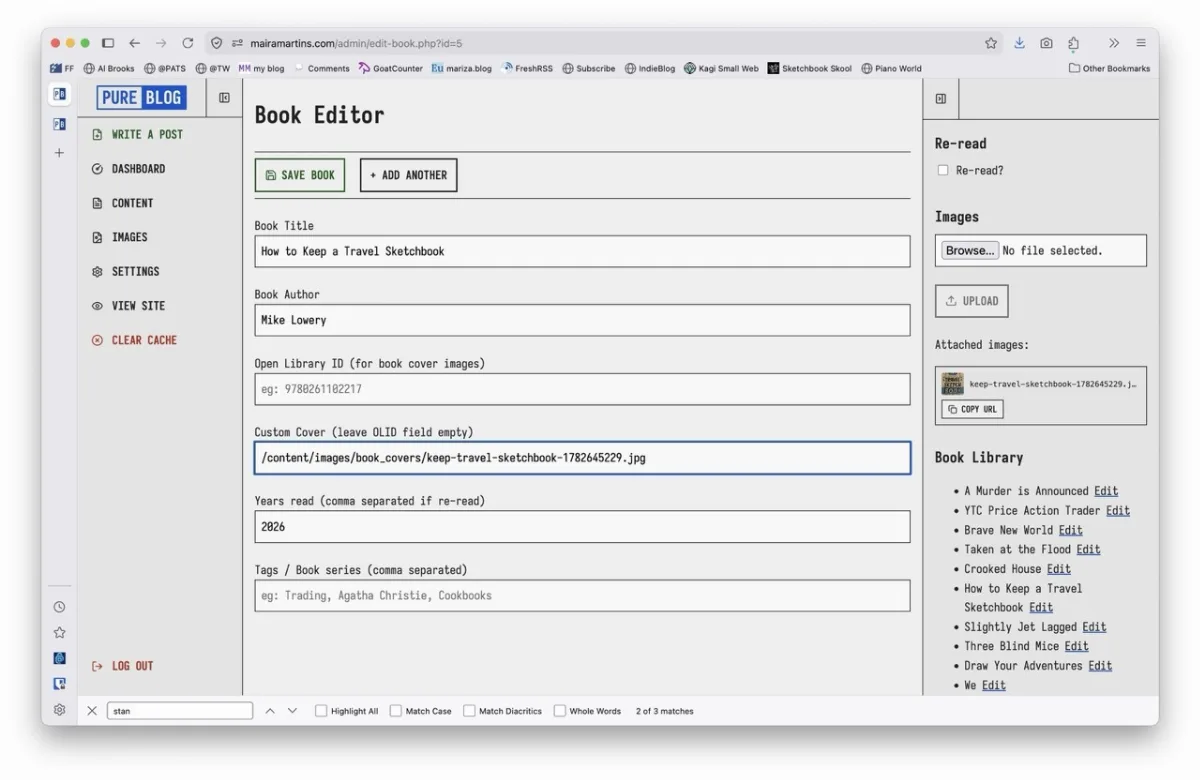1200x780 pixels.
Task: Edit A Murder is Announced
Action: point(1106,491)
